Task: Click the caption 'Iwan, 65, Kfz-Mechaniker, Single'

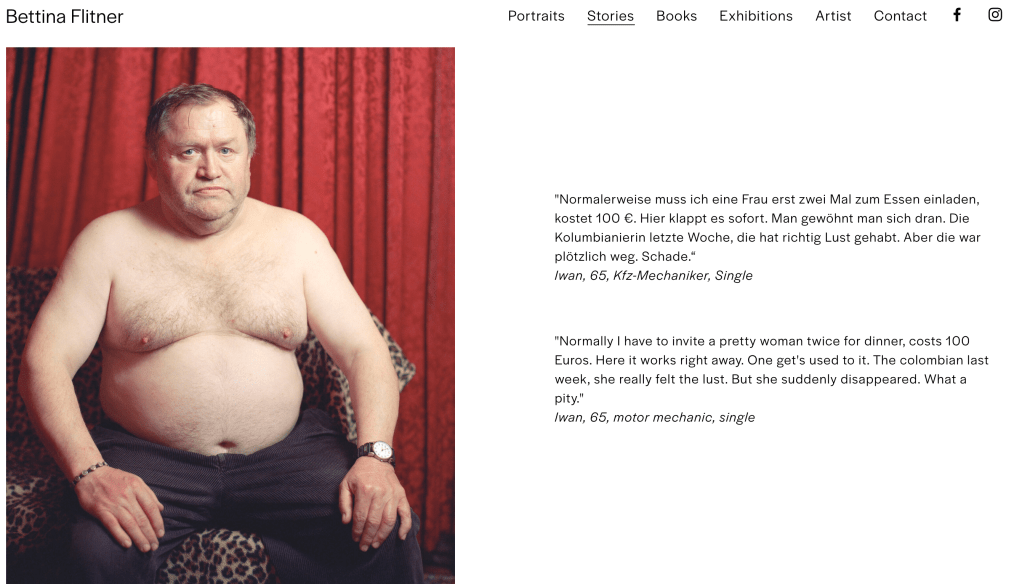Action: click(653, 275)
